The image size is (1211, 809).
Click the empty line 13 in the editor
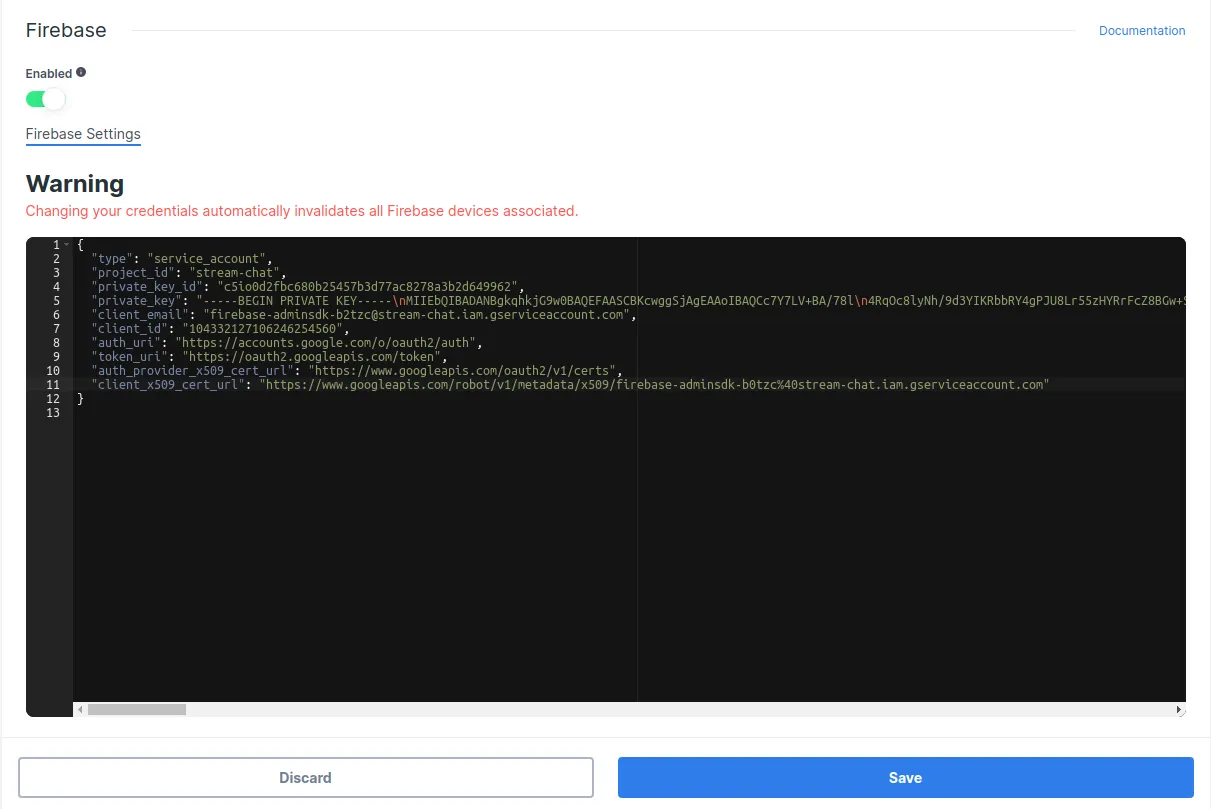tap(200, 412)
